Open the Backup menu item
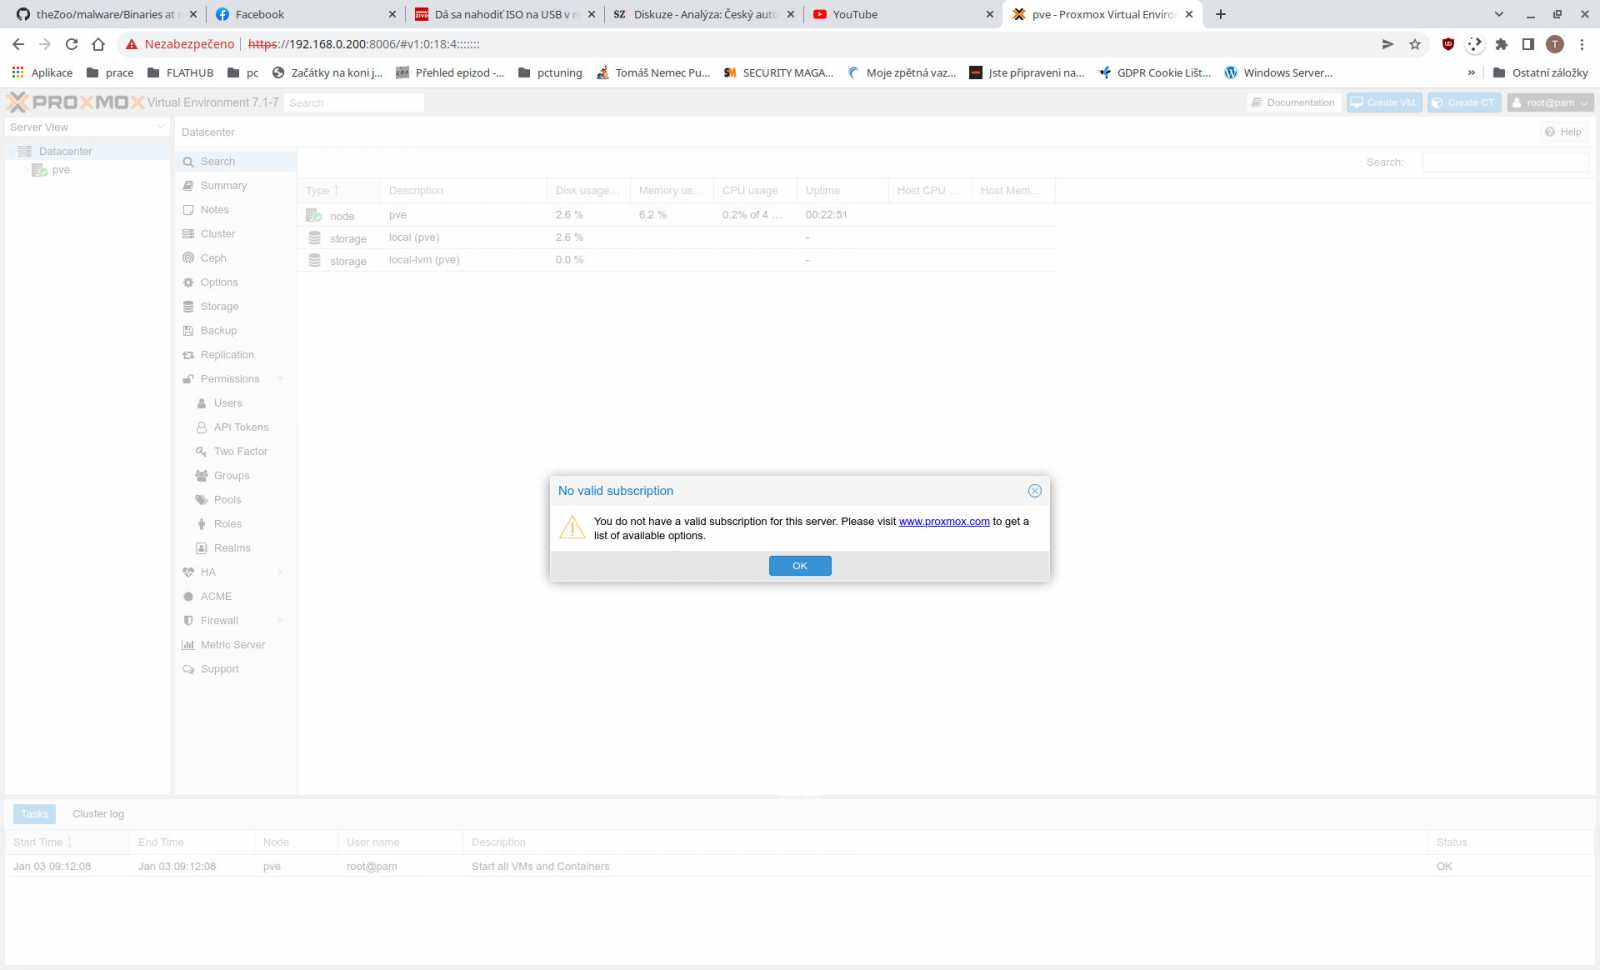This screenshot has height=970, width=1600. (x=236, y=331)
